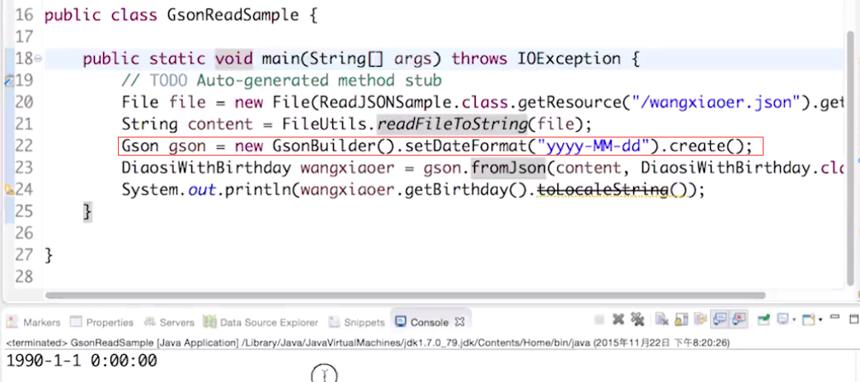The height and width of the screenshot is (382, 860).
Task: Toggle Show Console on error output
Action: [739, 319]
